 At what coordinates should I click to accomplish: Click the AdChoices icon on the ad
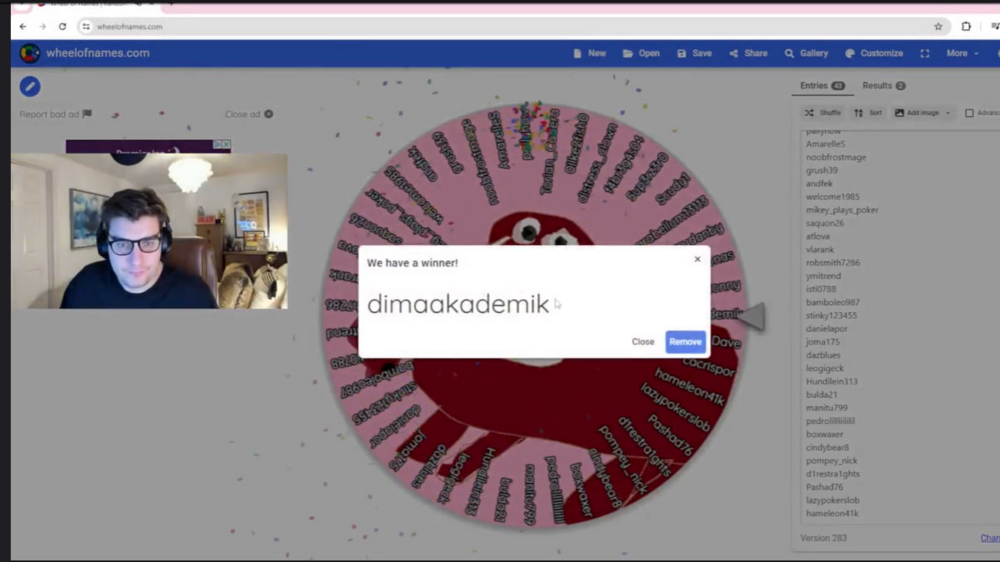(x=217, y=145)
